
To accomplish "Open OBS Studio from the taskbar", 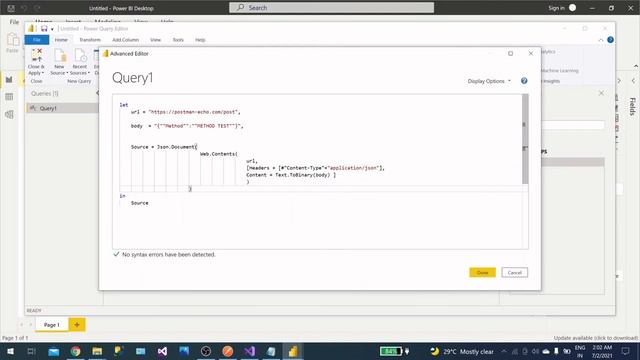I will [206, 351].
